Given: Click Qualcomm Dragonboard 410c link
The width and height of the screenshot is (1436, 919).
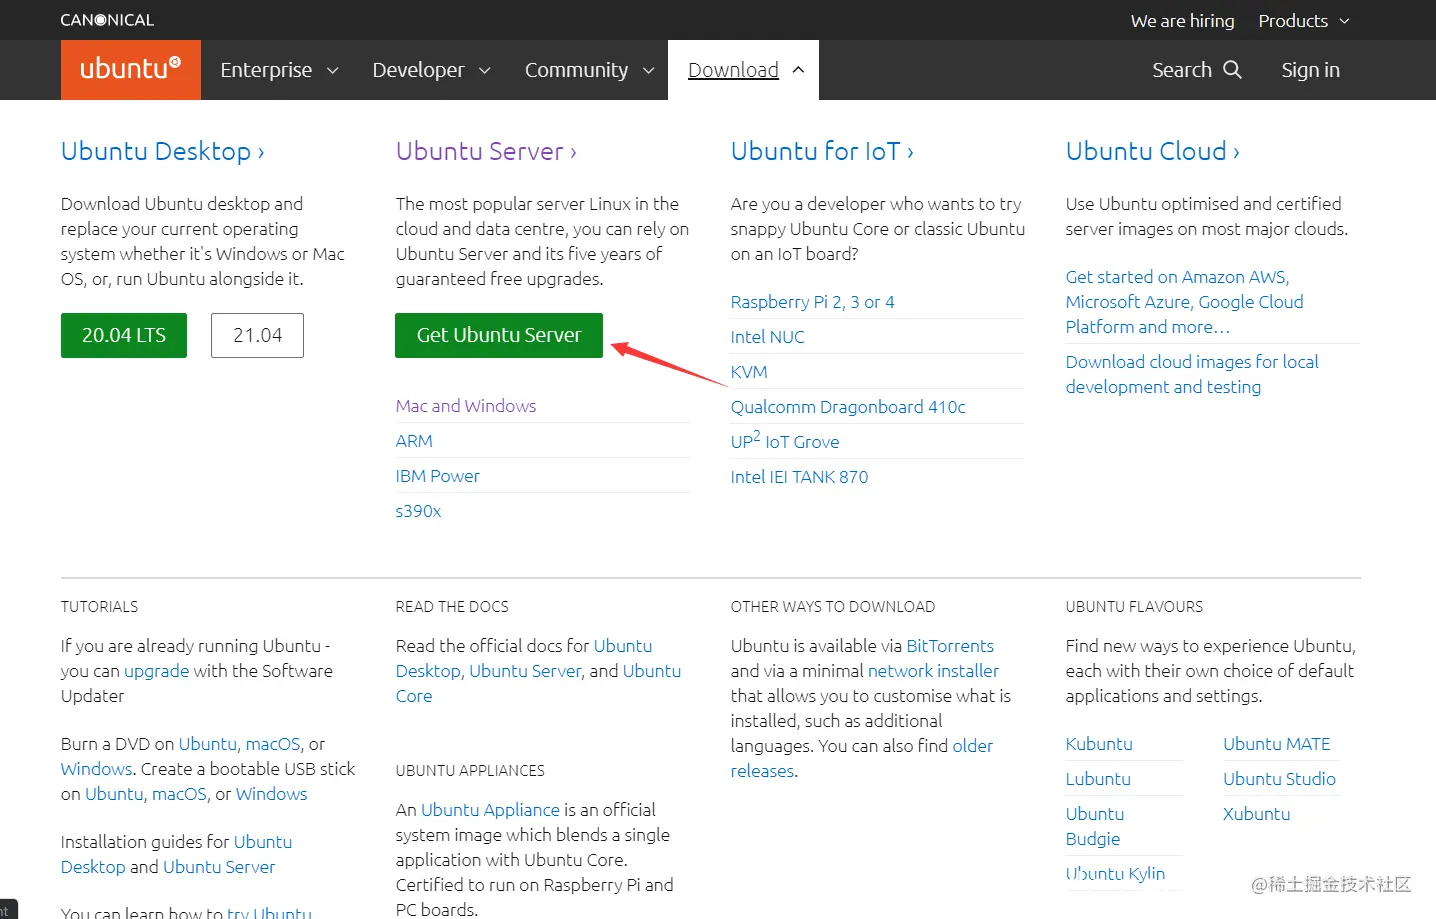Looking at the screenshot, I should [848, 407].
